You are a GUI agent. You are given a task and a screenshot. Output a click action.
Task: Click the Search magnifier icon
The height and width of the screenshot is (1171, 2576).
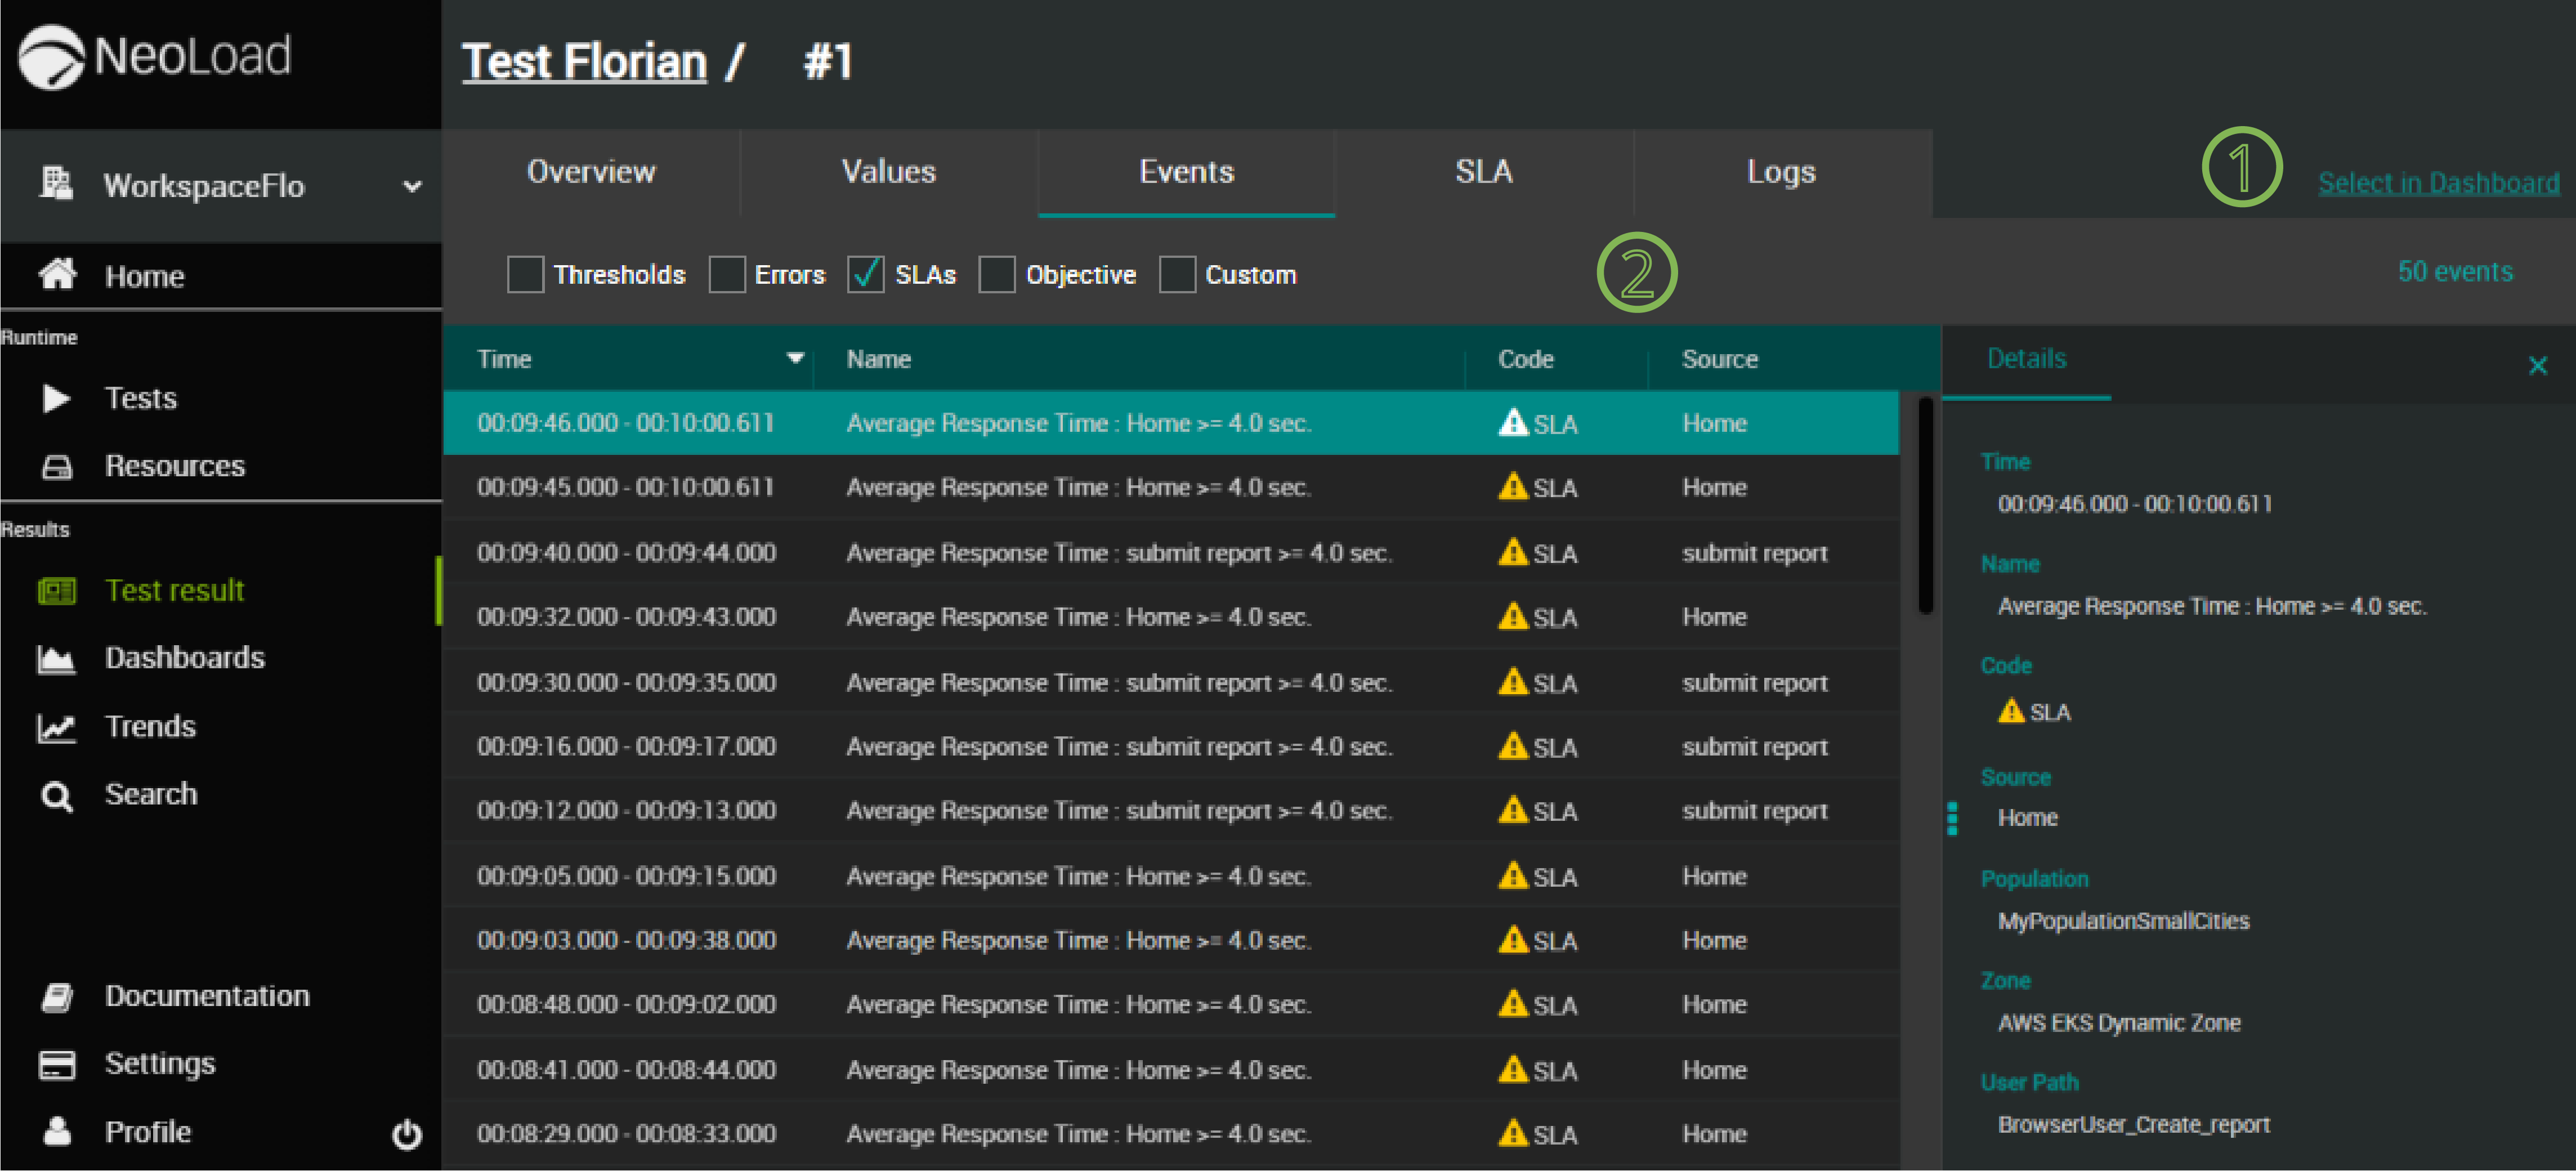coord(56,796)
